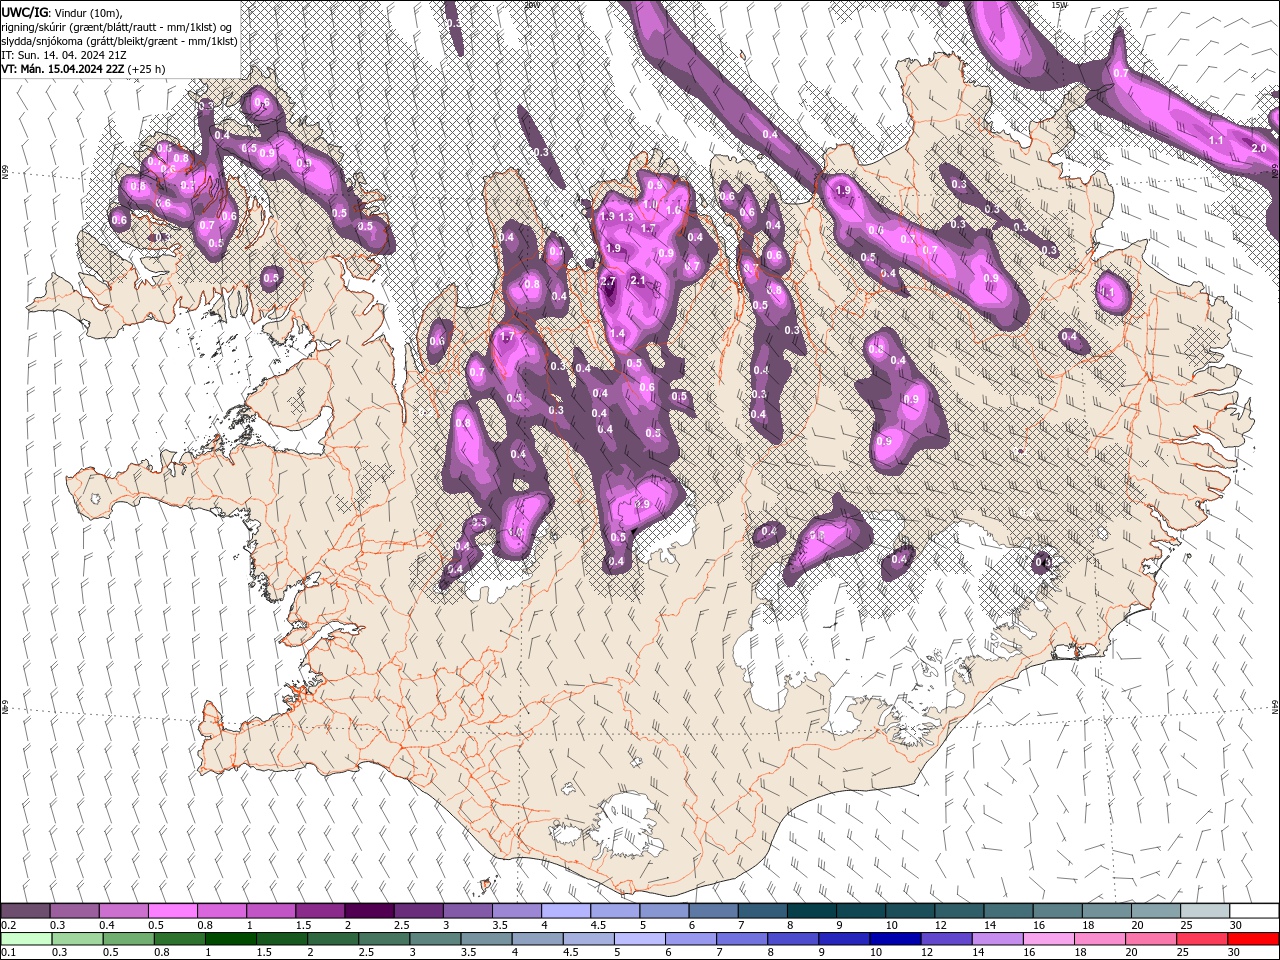Pick dark teal snow swatch between 8 and 9
Image resolution: width=1280 pixels, height=960 pixels.
(812, 911)
